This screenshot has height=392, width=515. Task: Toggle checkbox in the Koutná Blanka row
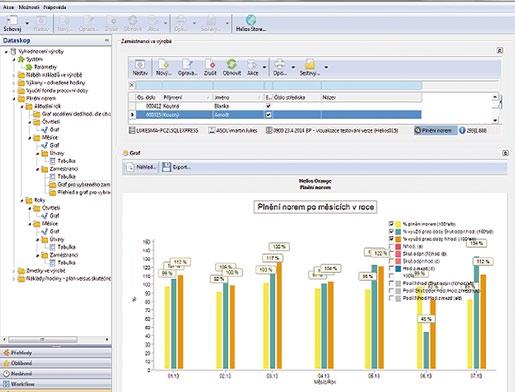tap(268, 106)
